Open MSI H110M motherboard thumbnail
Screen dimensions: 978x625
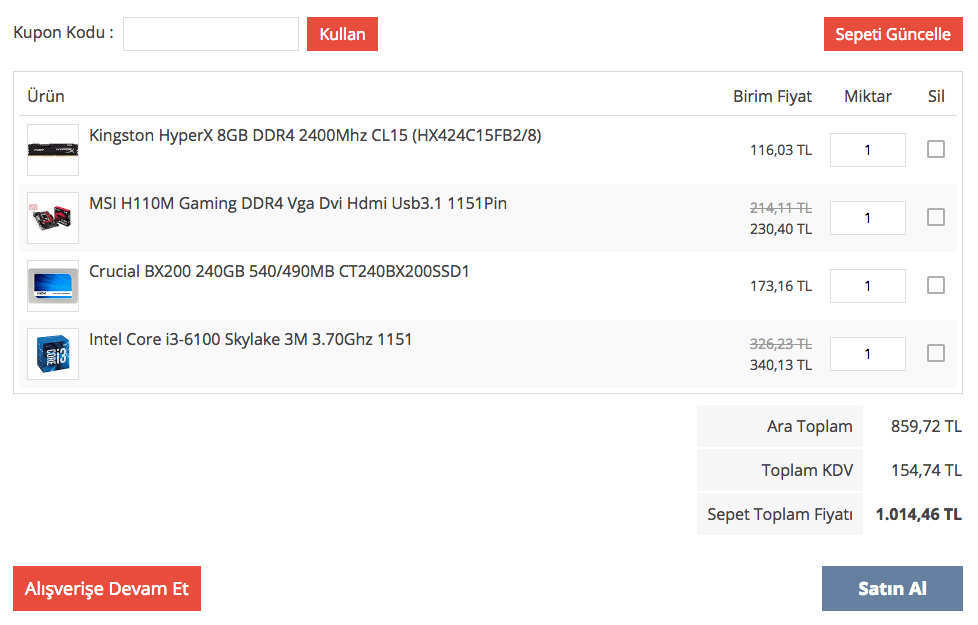[53, 218]
